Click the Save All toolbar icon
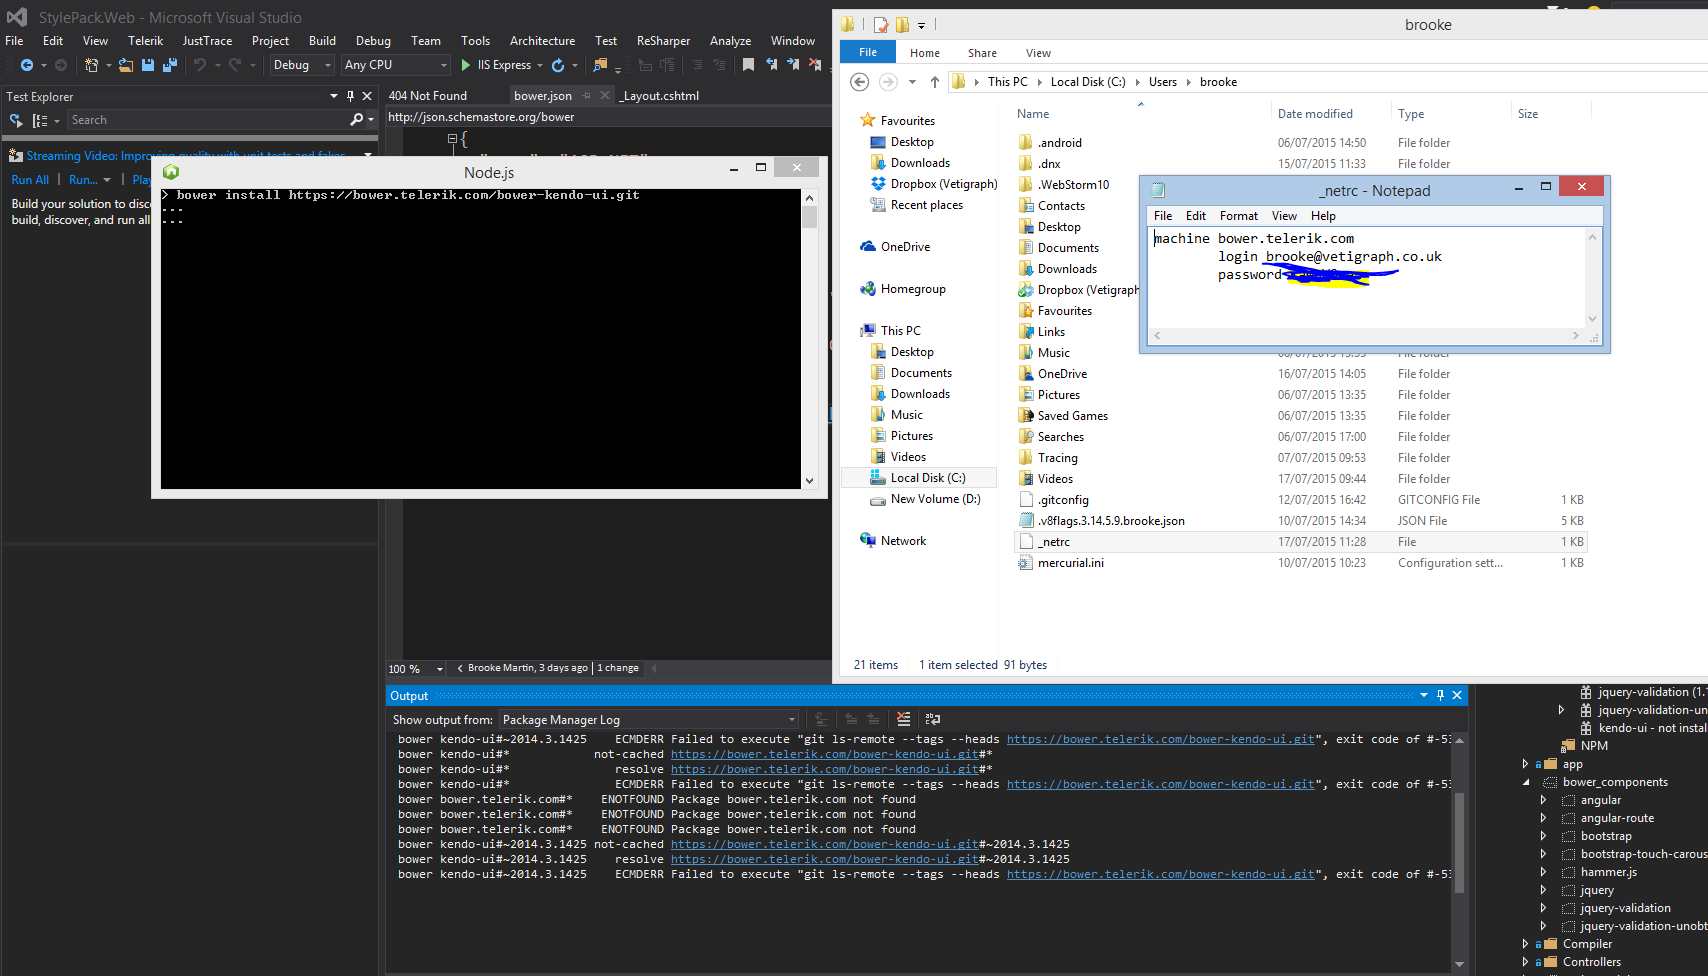 170,65
